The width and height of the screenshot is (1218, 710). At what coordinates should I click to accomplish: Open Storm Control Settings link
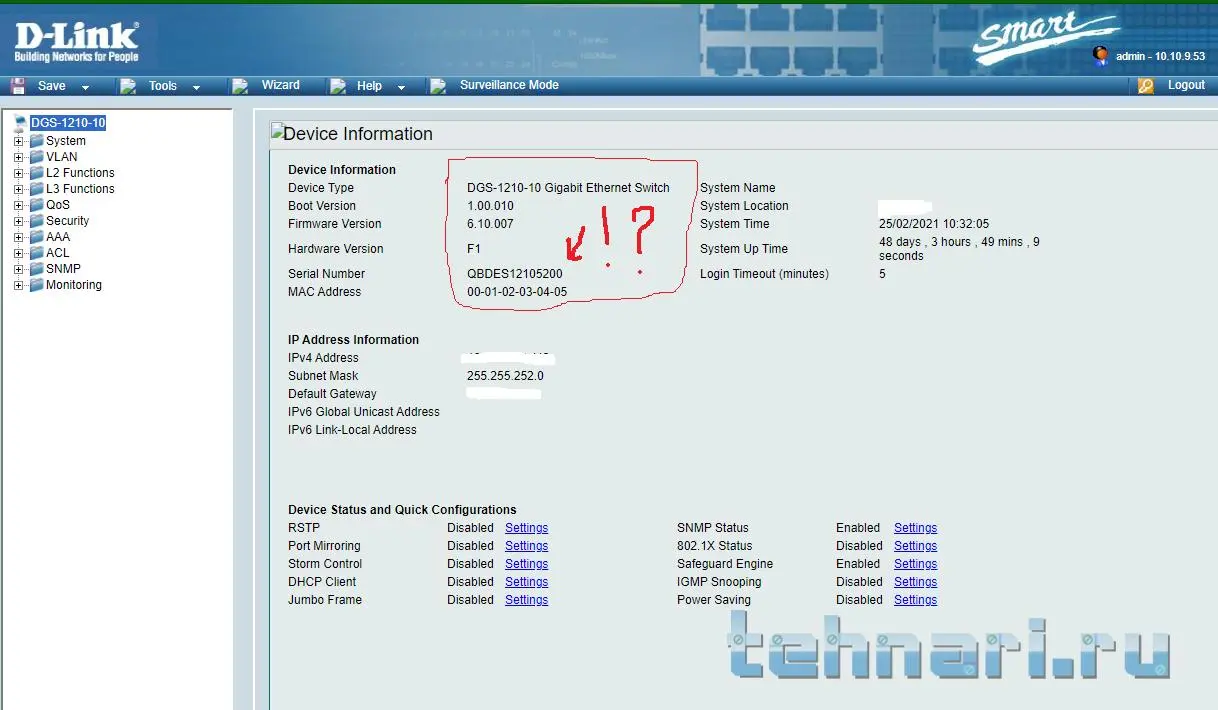pos(526,564)
